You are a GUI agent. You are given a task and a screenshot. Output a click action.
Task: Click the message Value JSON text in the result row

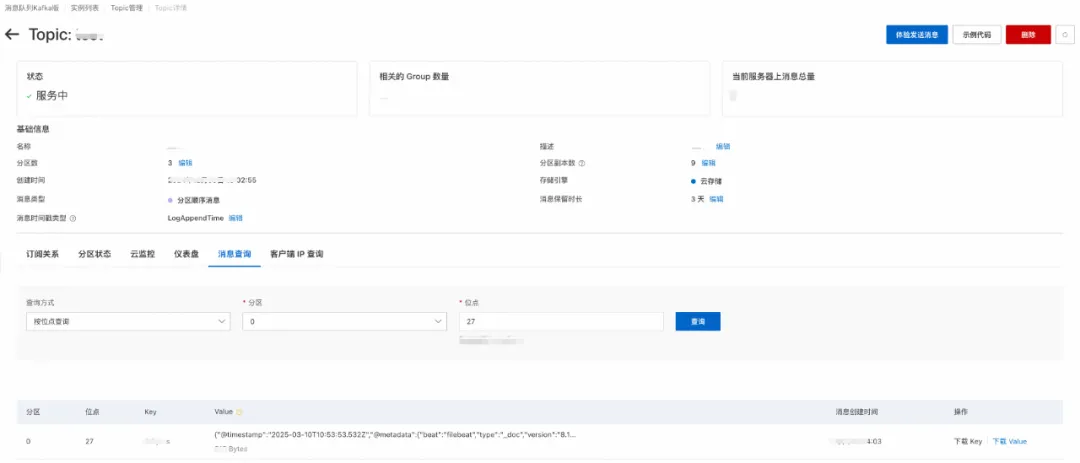(x=395, y=435)
